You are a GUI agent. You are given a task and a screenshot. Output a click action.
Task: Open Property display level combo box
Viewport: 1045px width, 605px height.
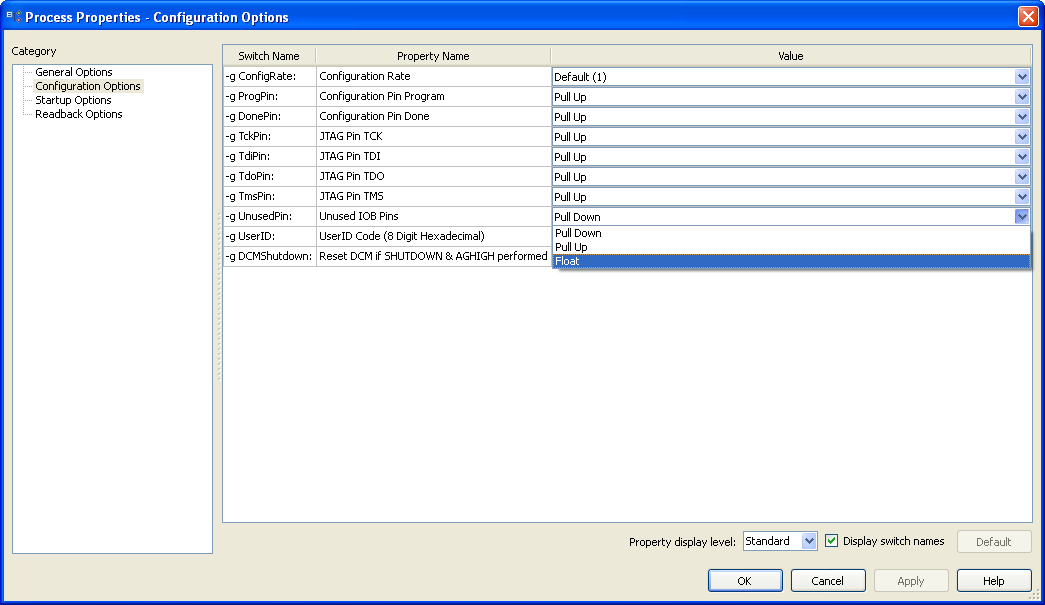coord(780,541)
